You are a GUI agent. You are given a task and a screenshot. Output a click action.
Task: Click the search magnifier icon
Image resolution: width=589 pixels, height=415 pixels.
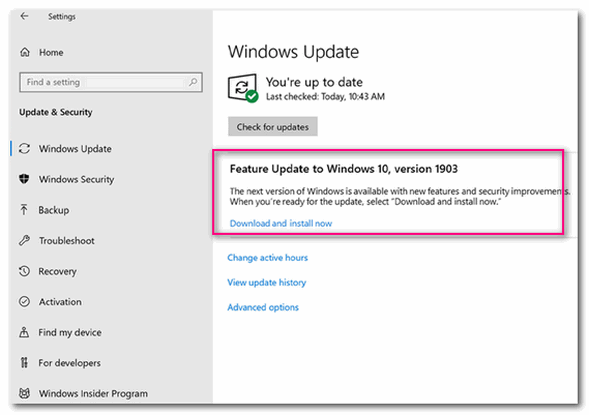tap(193, 81)
